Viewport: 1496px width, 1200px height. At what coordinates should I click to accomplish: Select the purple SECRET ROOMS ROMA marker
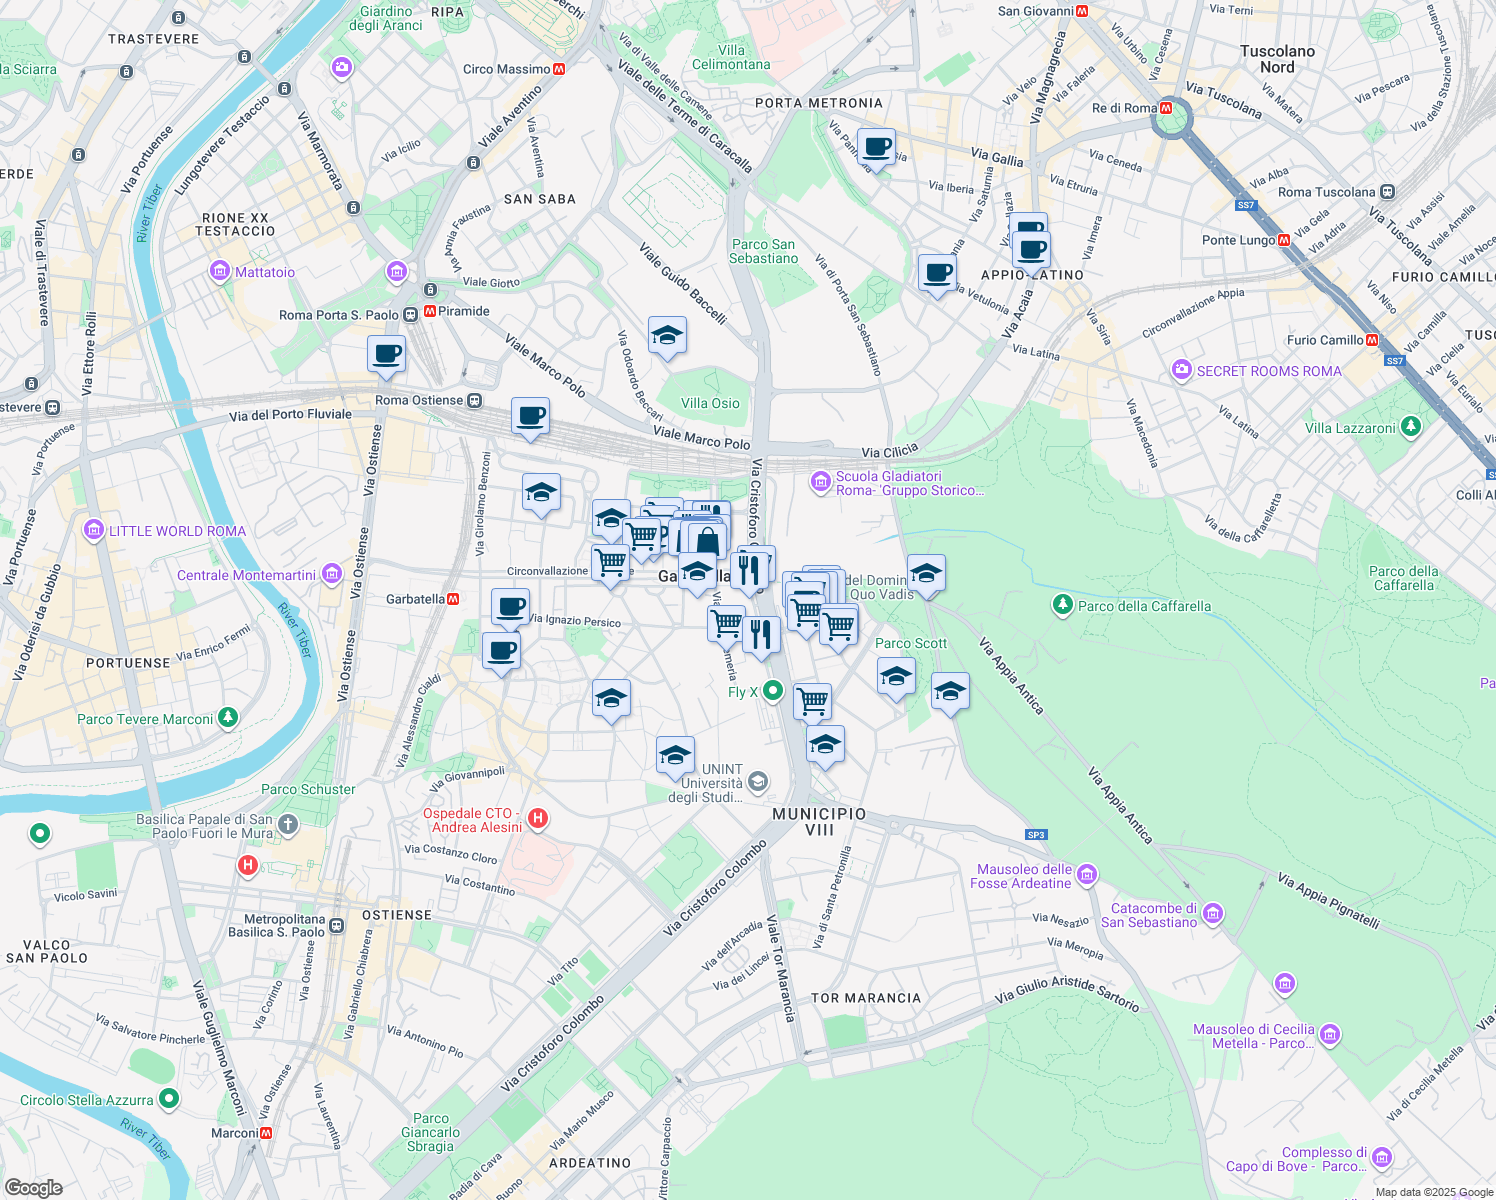tap(1181, 371)
